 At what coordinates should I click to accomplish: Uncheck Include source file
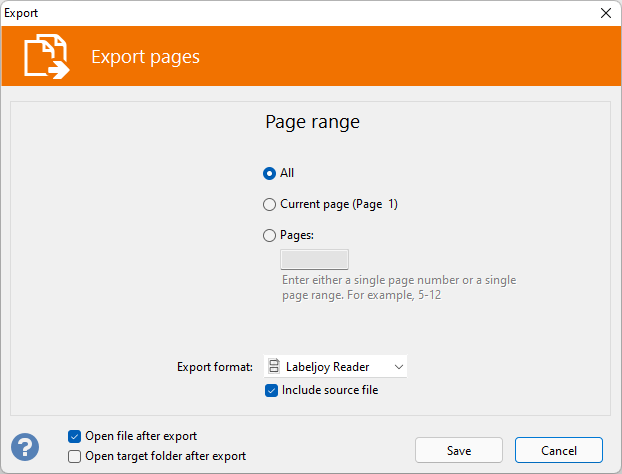click(x=271, y=390)
